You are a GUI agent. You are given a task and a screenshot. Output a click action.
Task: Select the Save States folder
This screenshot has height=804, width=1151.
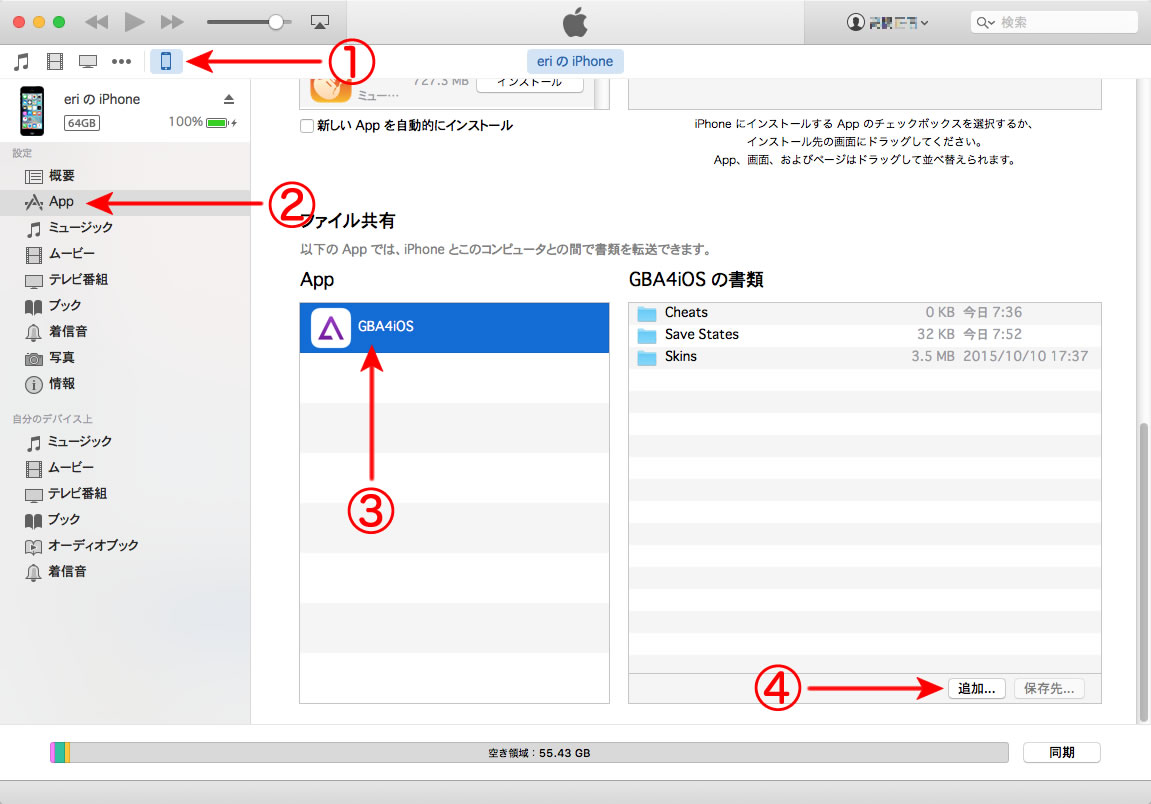click(865, 335)
